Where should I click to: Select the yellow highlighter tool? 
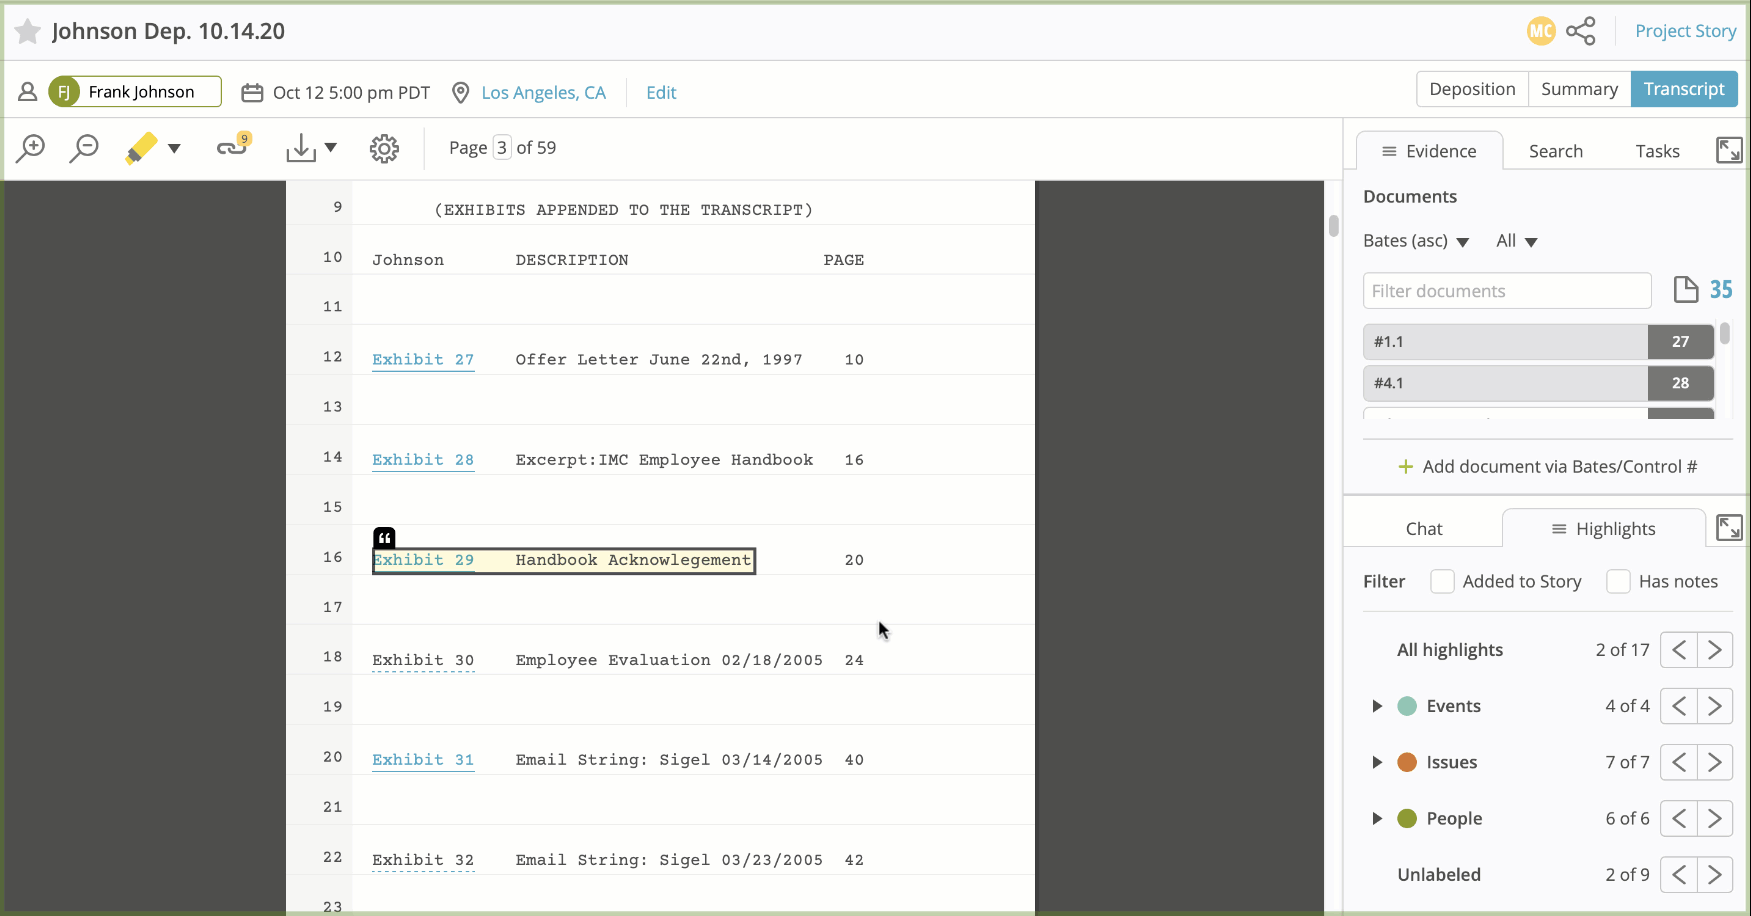141,148
